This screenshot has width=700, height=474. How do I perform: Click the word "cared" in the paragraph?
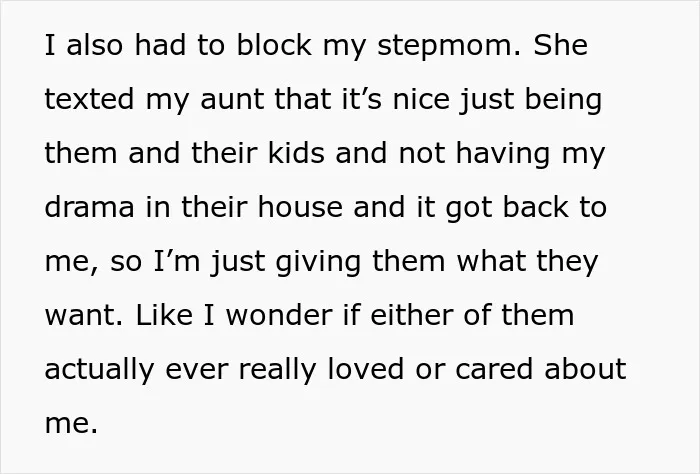pyautogui.click(x=494, y=369)
